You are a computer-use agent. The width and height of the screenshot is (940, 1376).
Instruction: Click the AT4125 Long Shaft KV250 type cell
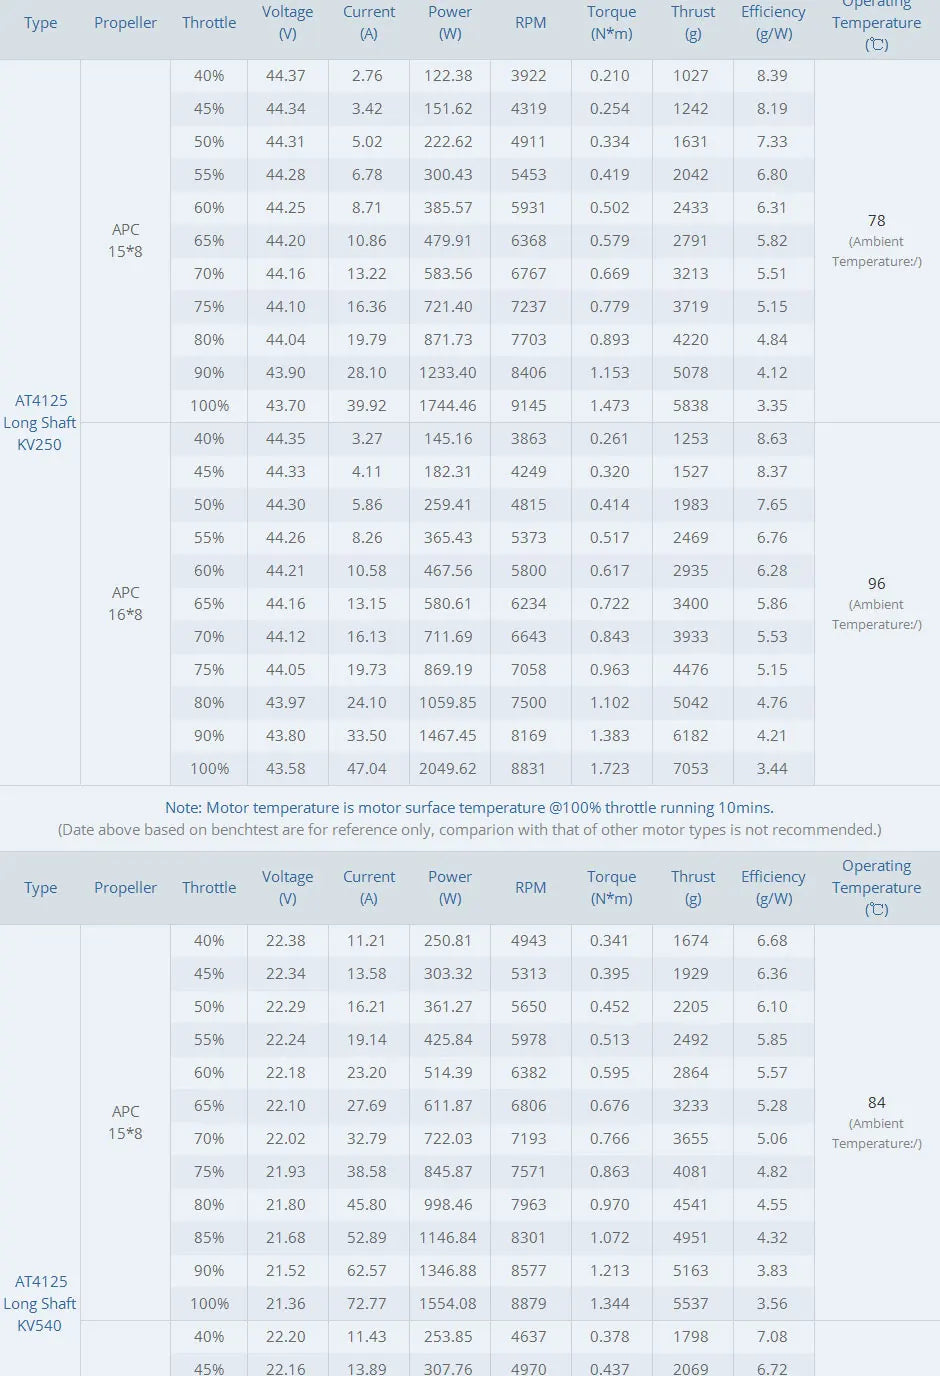click(40, 422)
